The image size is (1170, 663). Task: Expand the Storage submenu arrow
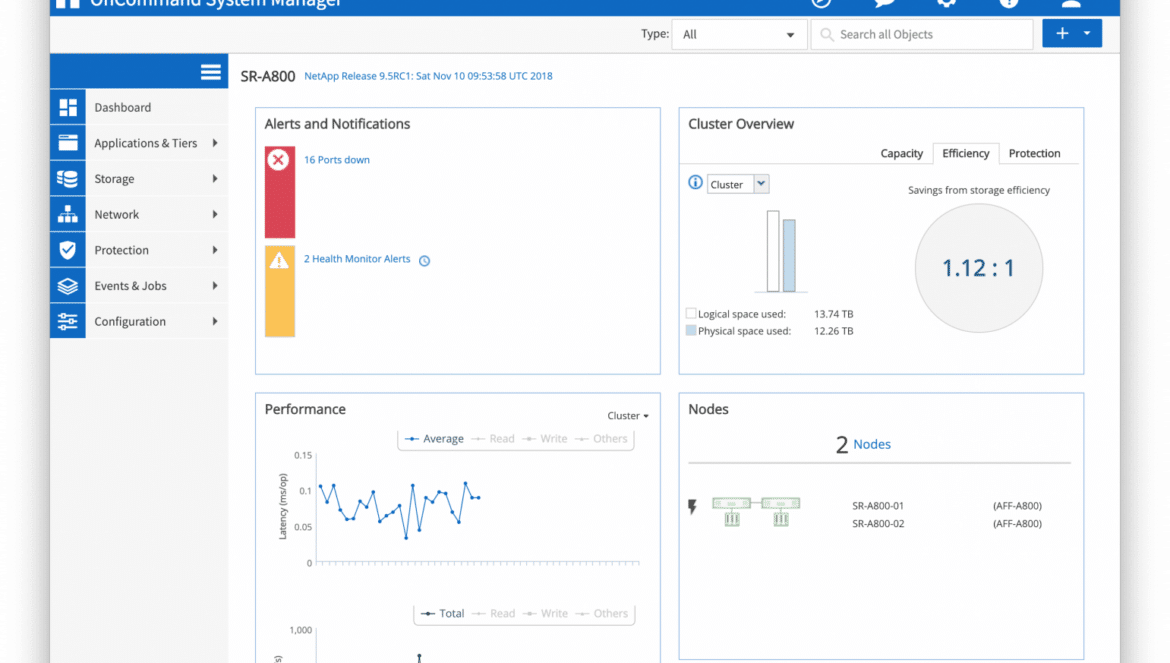[x=215, y=179]
